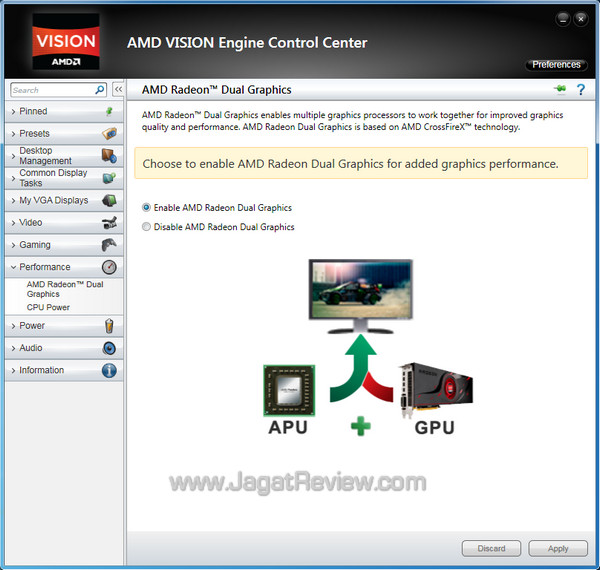
Task: Open the Gaming menu label
Action: [35, 245]
